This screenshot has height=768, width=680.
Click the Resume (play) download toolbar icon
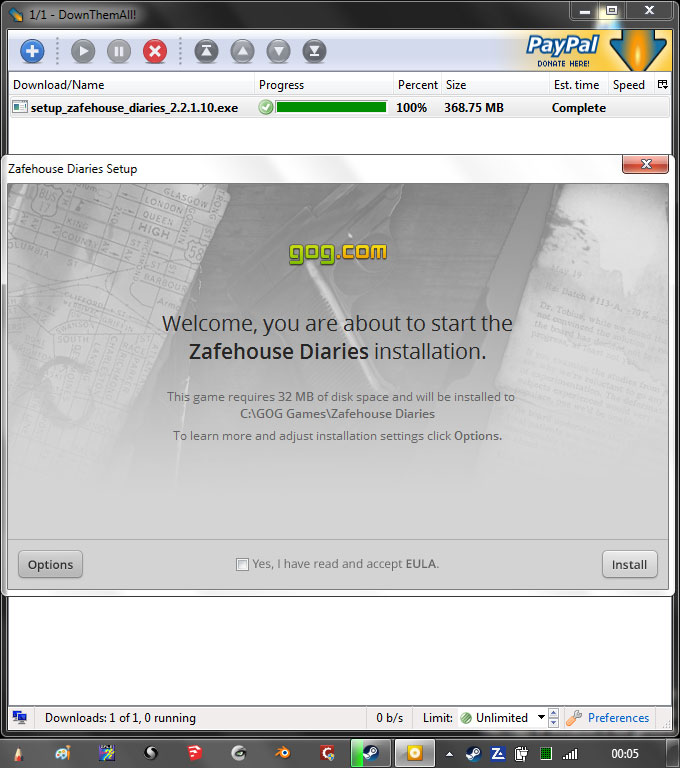tap(83, 51)
